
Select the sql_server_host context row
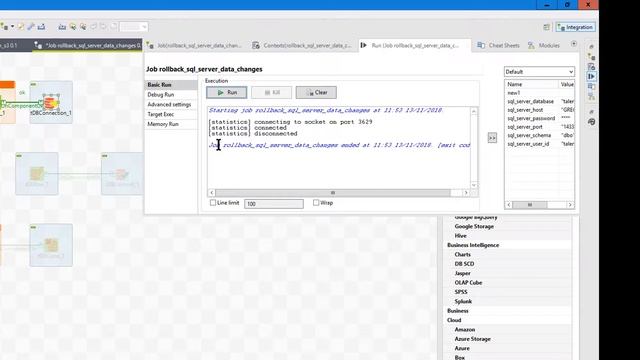pos(539,110)
